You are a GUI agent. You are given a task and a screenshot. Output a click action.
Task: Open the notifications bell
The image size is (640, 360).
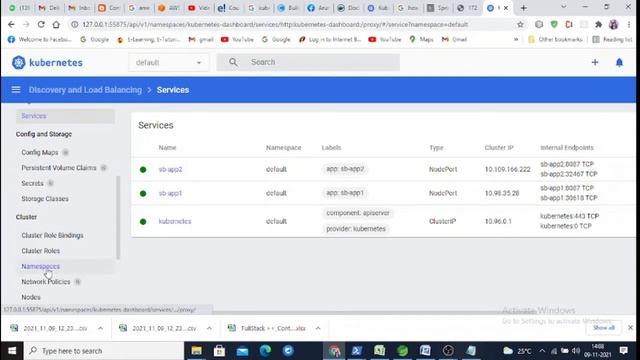(x=619, y=62)
